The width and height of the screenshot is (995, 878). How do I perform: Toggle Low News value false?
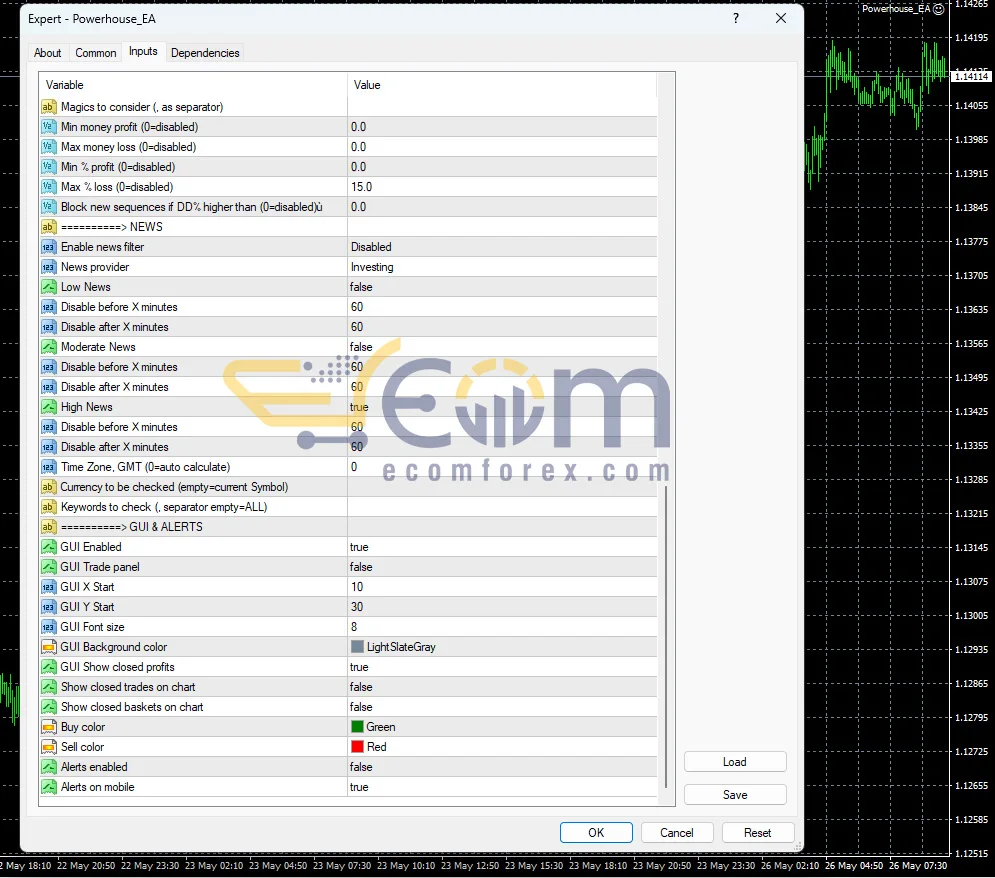pyautogui.click(x=502, y=287)
